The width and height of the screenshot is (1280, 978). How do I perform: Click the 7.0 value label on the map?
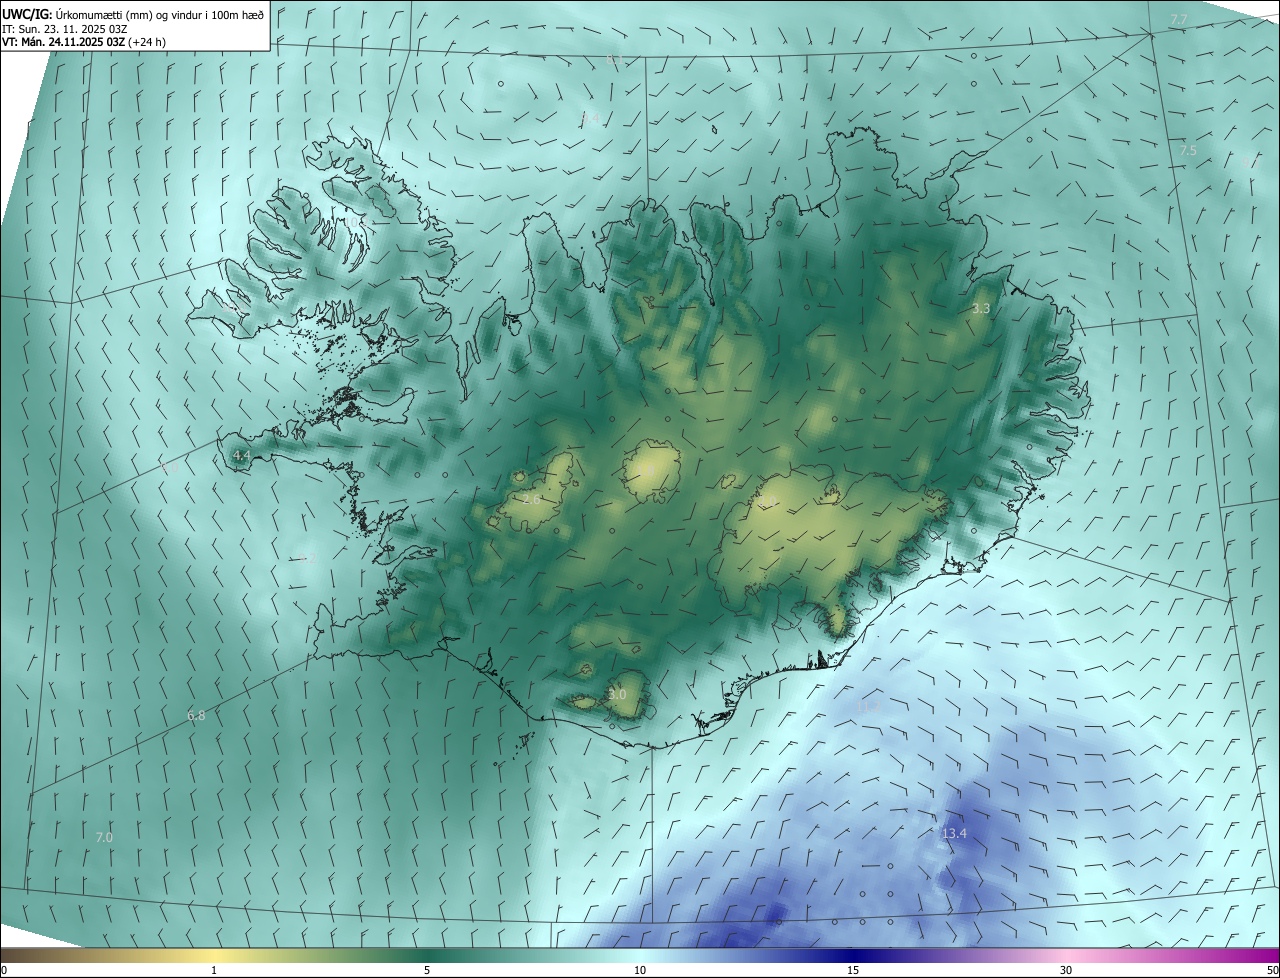tap(104, 837)
